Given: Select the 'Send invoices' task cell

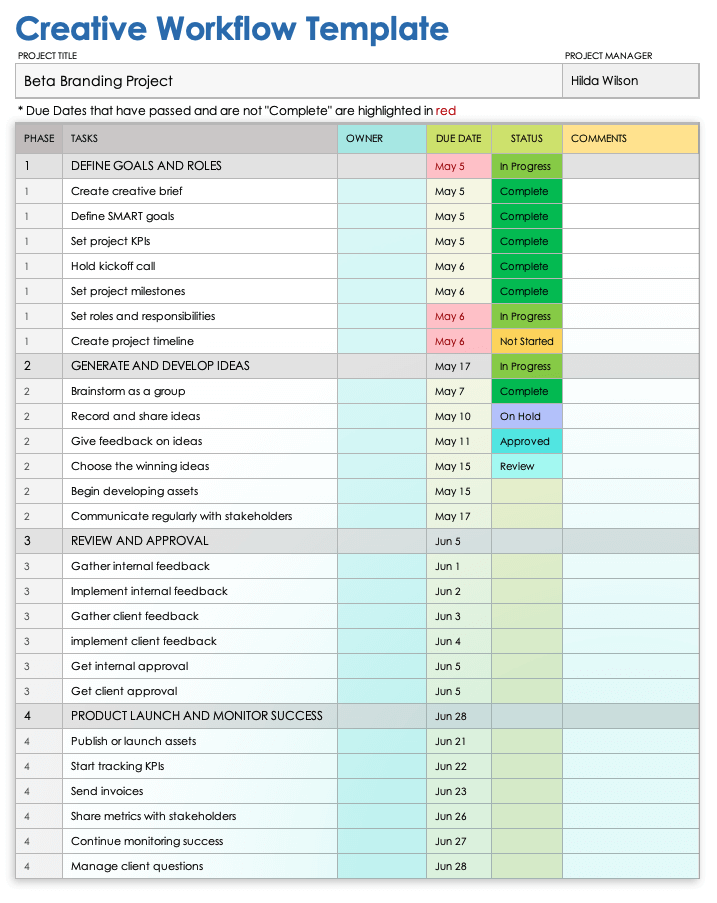Looking at the screenshot, I should click(200, 791).
